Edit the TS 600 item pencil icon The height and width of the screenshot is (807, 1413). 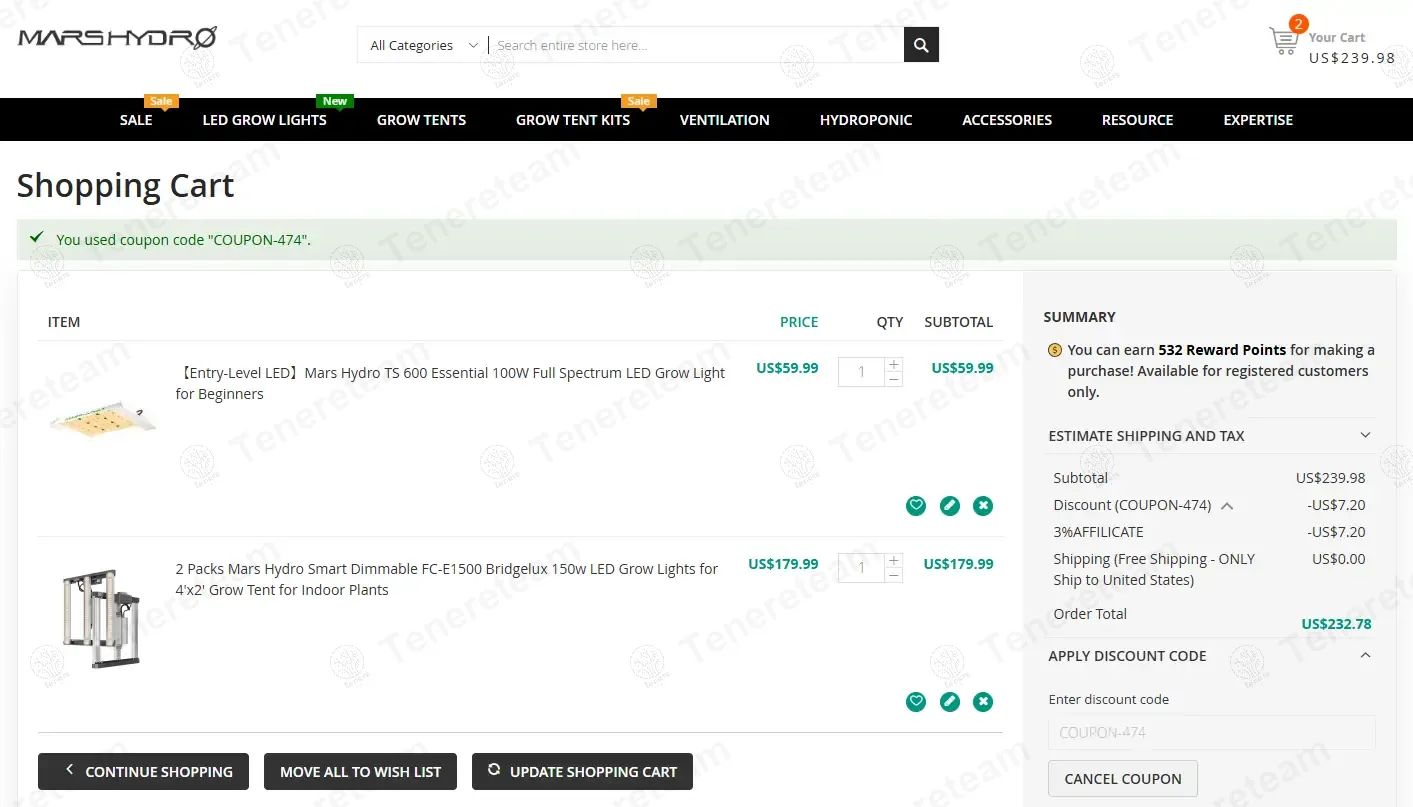(950, 506)
